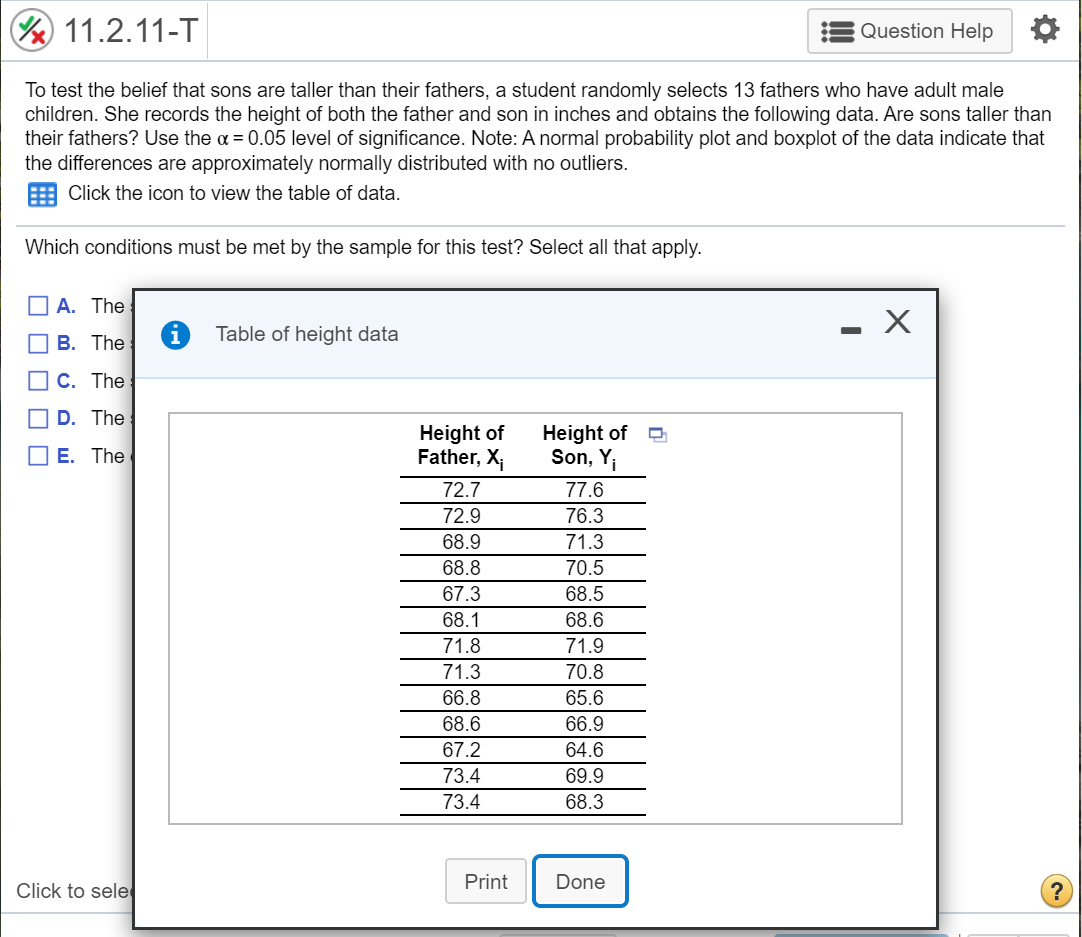1082x937 pixels.
Task: Print the height data table
Action: (x=485, y=881)
